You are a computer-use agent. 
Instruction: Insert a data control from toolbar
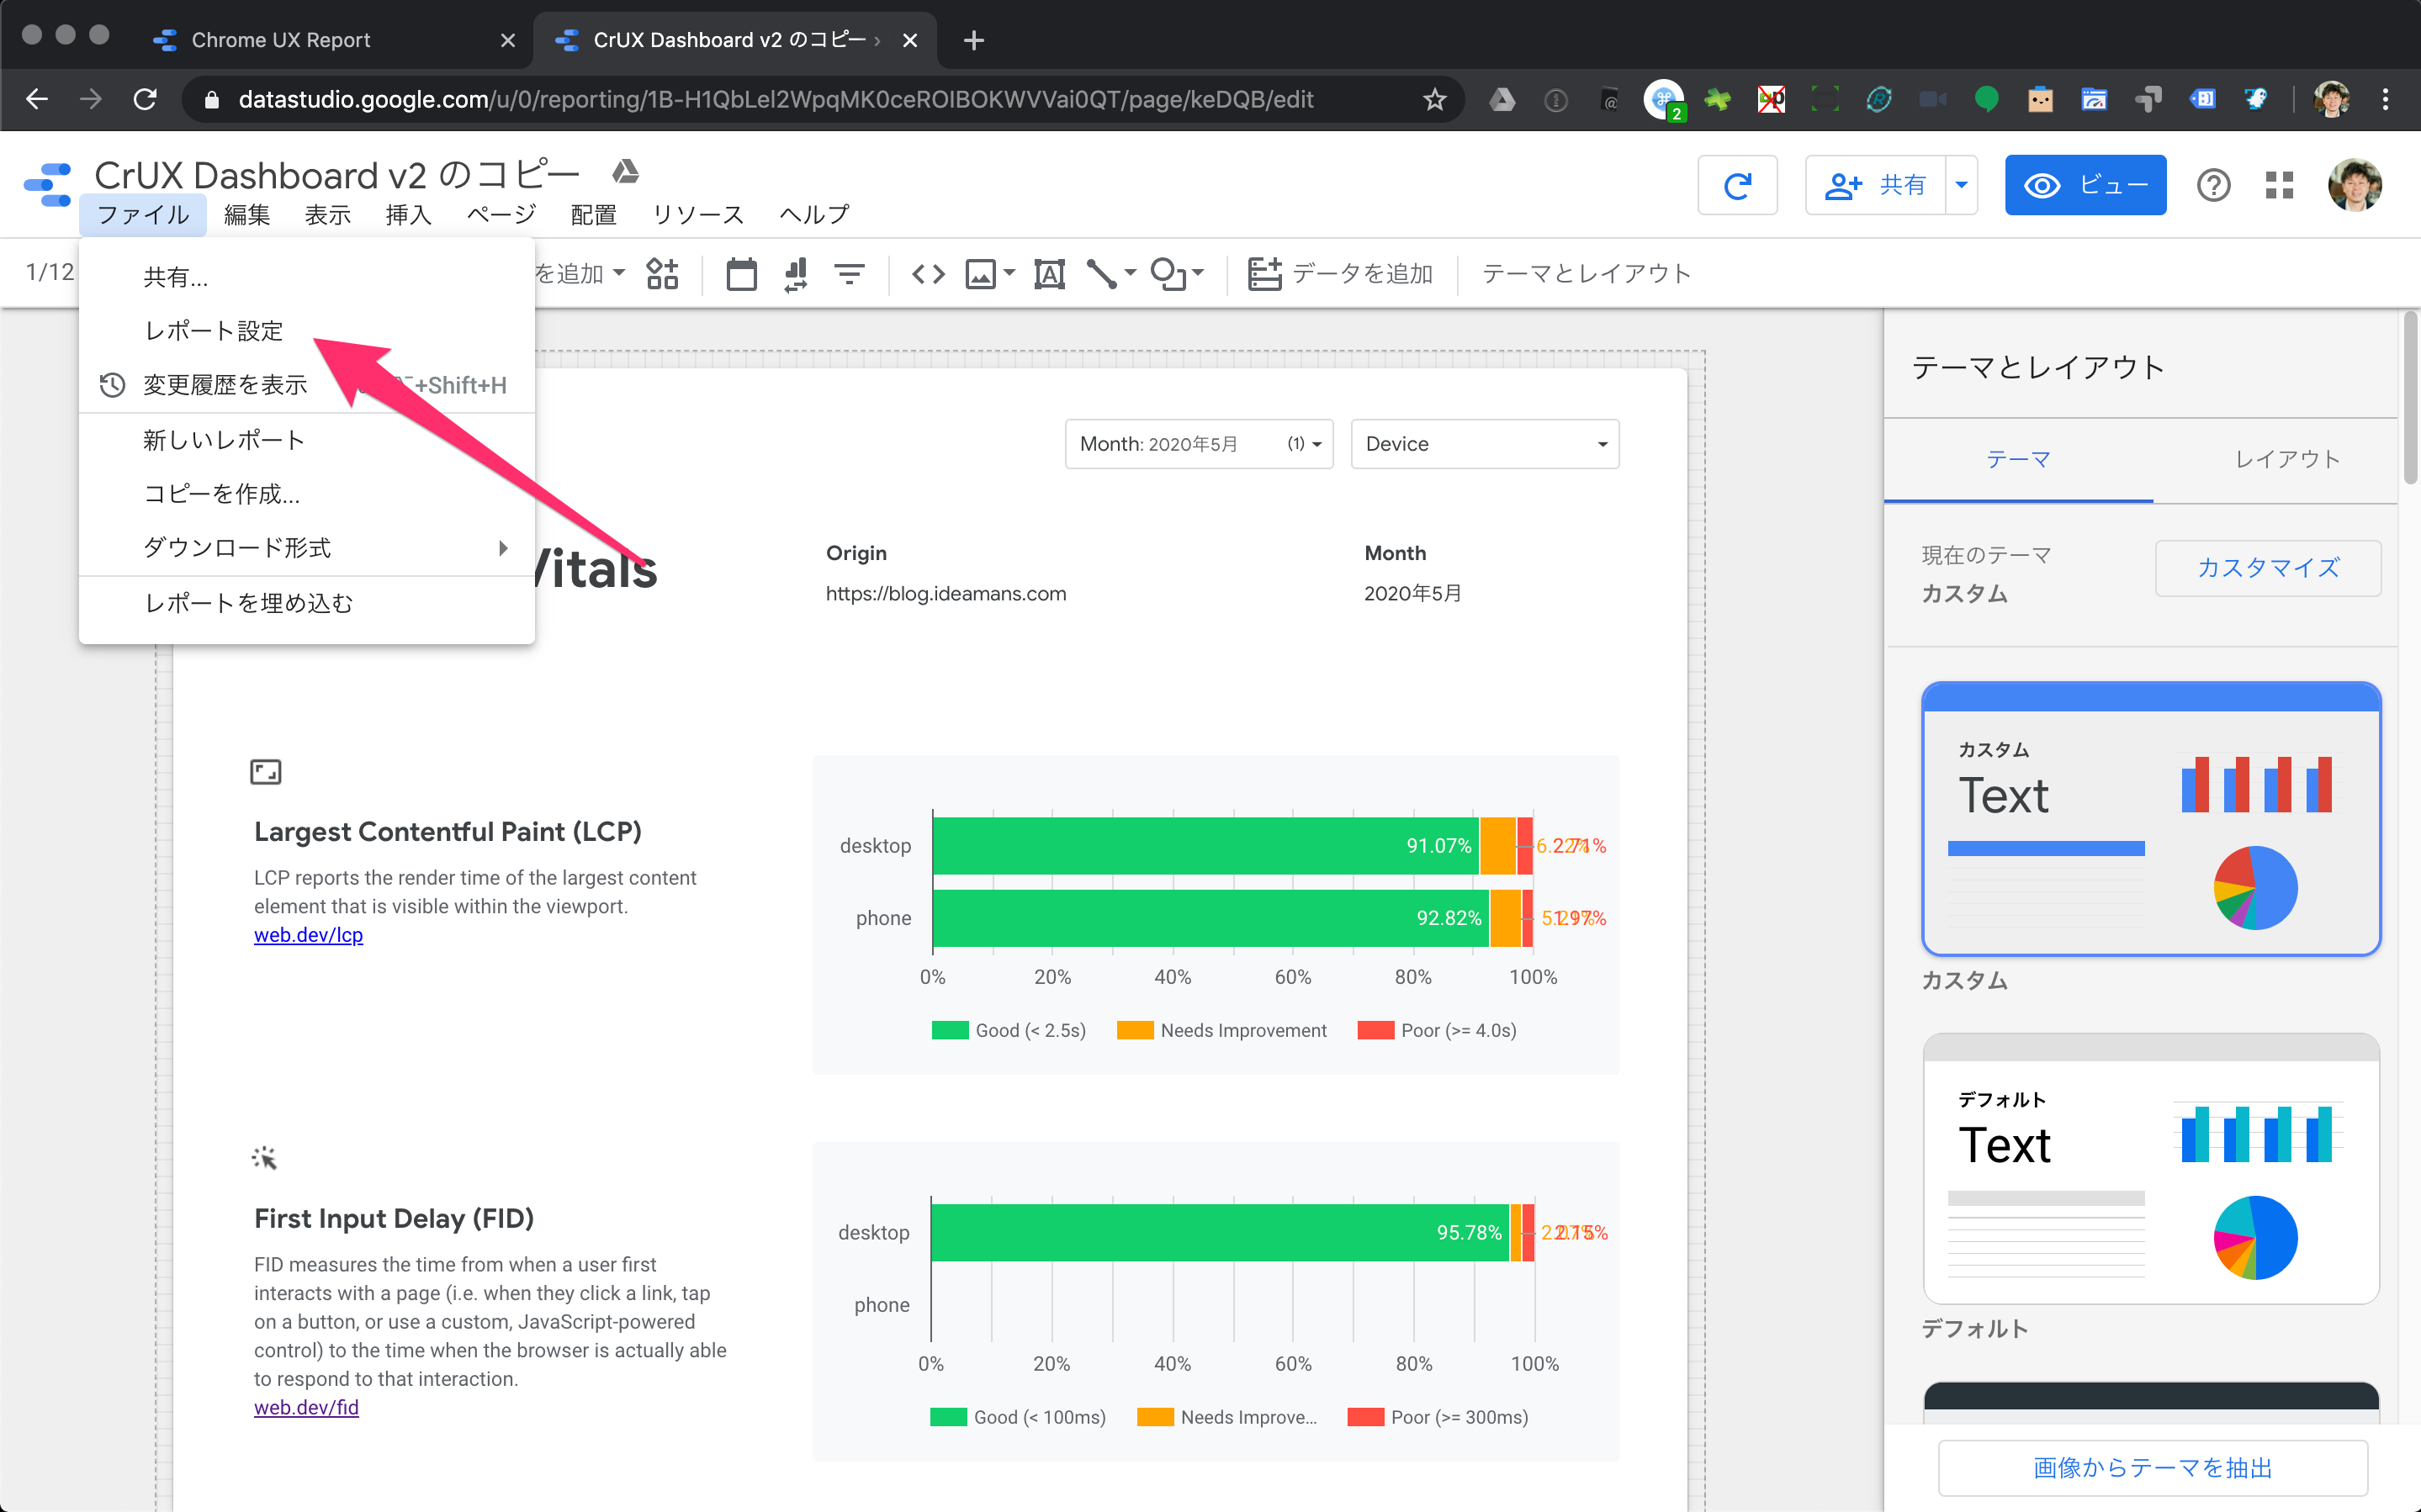(x=796, y=273)
